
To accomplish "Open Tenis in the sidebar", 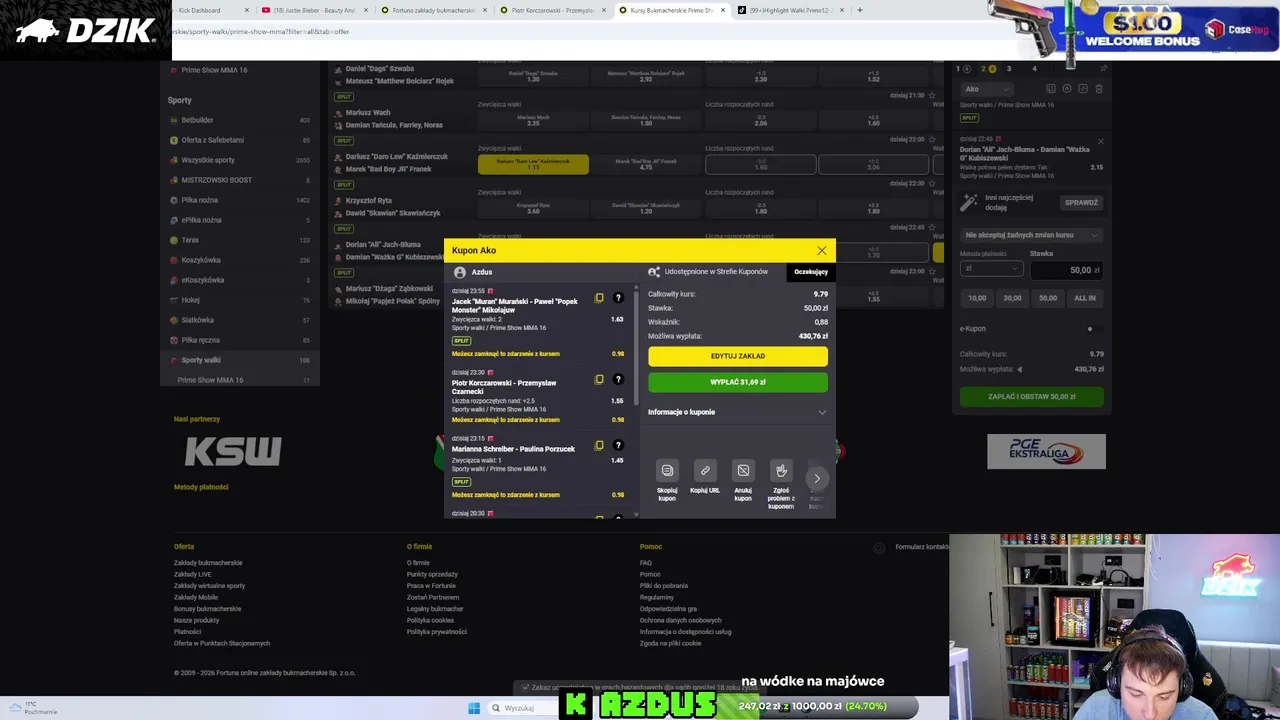I will pos(240,240).
